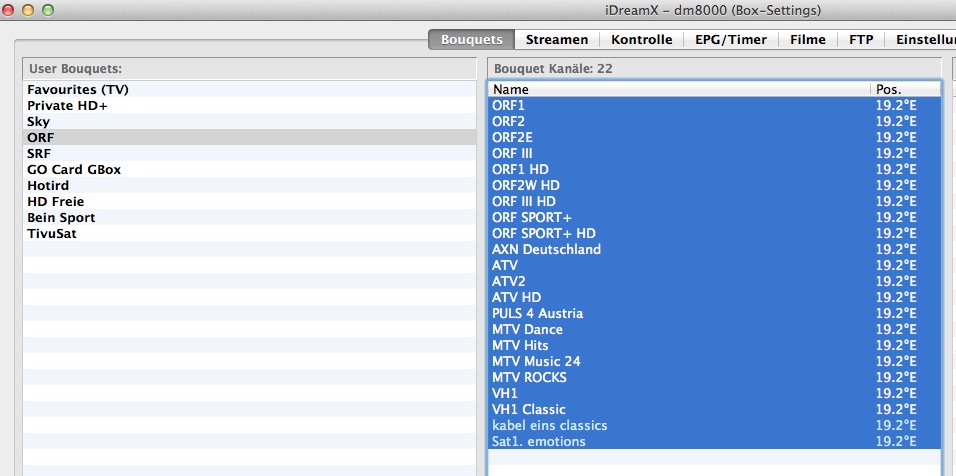Select the ORF SPORT+ channel row
Screen dimensions: 956x476
[715, 217]
